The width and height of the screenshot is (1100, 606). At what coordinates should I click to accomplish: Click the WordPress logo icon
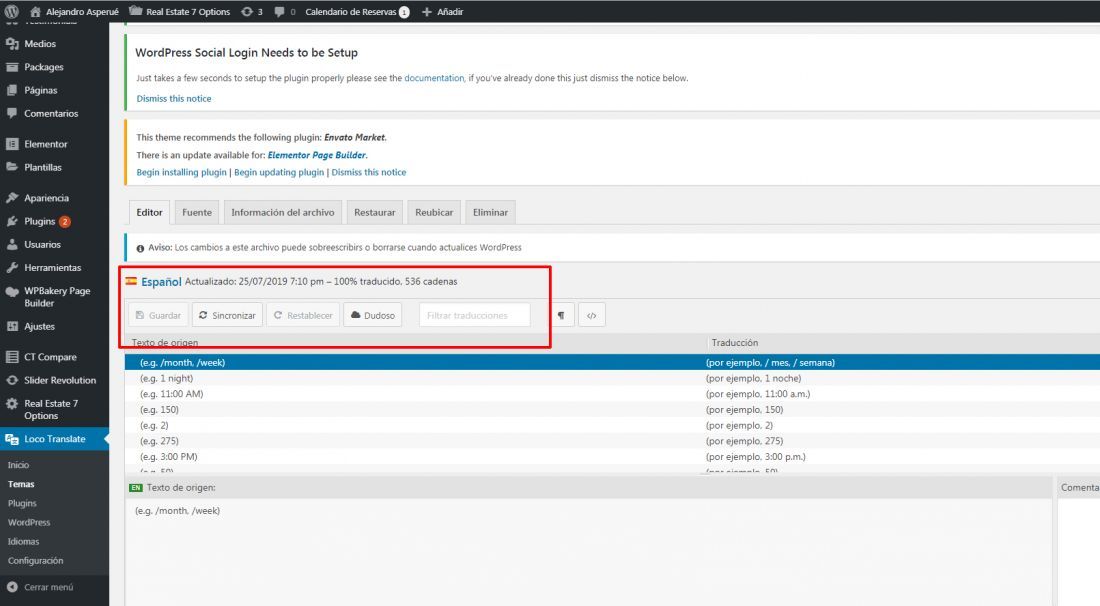coord(11,11)
